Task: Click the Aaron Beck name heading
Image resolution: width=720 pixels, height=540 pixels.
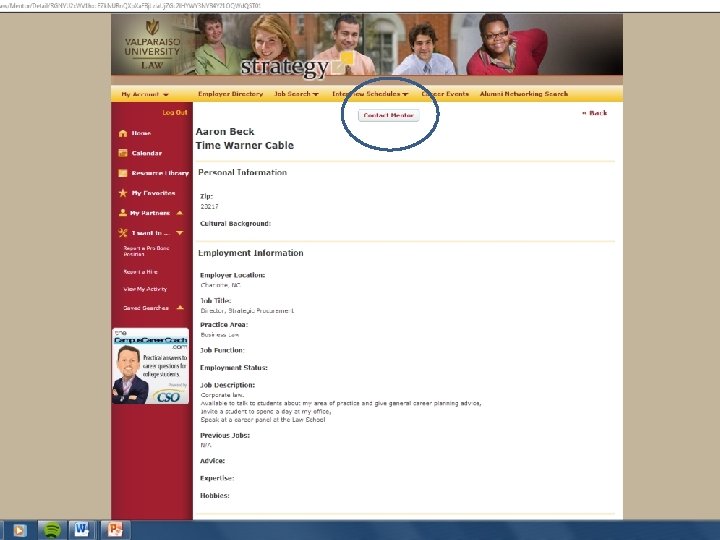Action: point(225,131)
